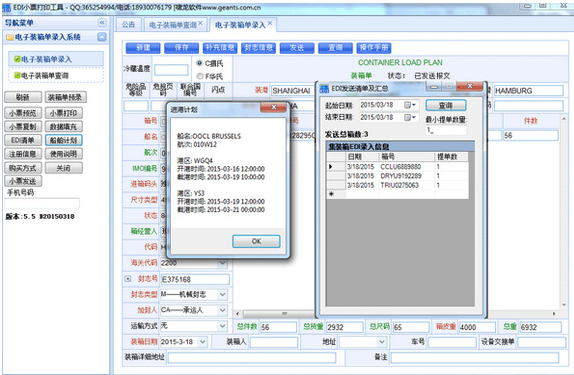Screen dimensions: 574x375
Task: Select the F华氏 radio button
Action: [x=200, y=76]
